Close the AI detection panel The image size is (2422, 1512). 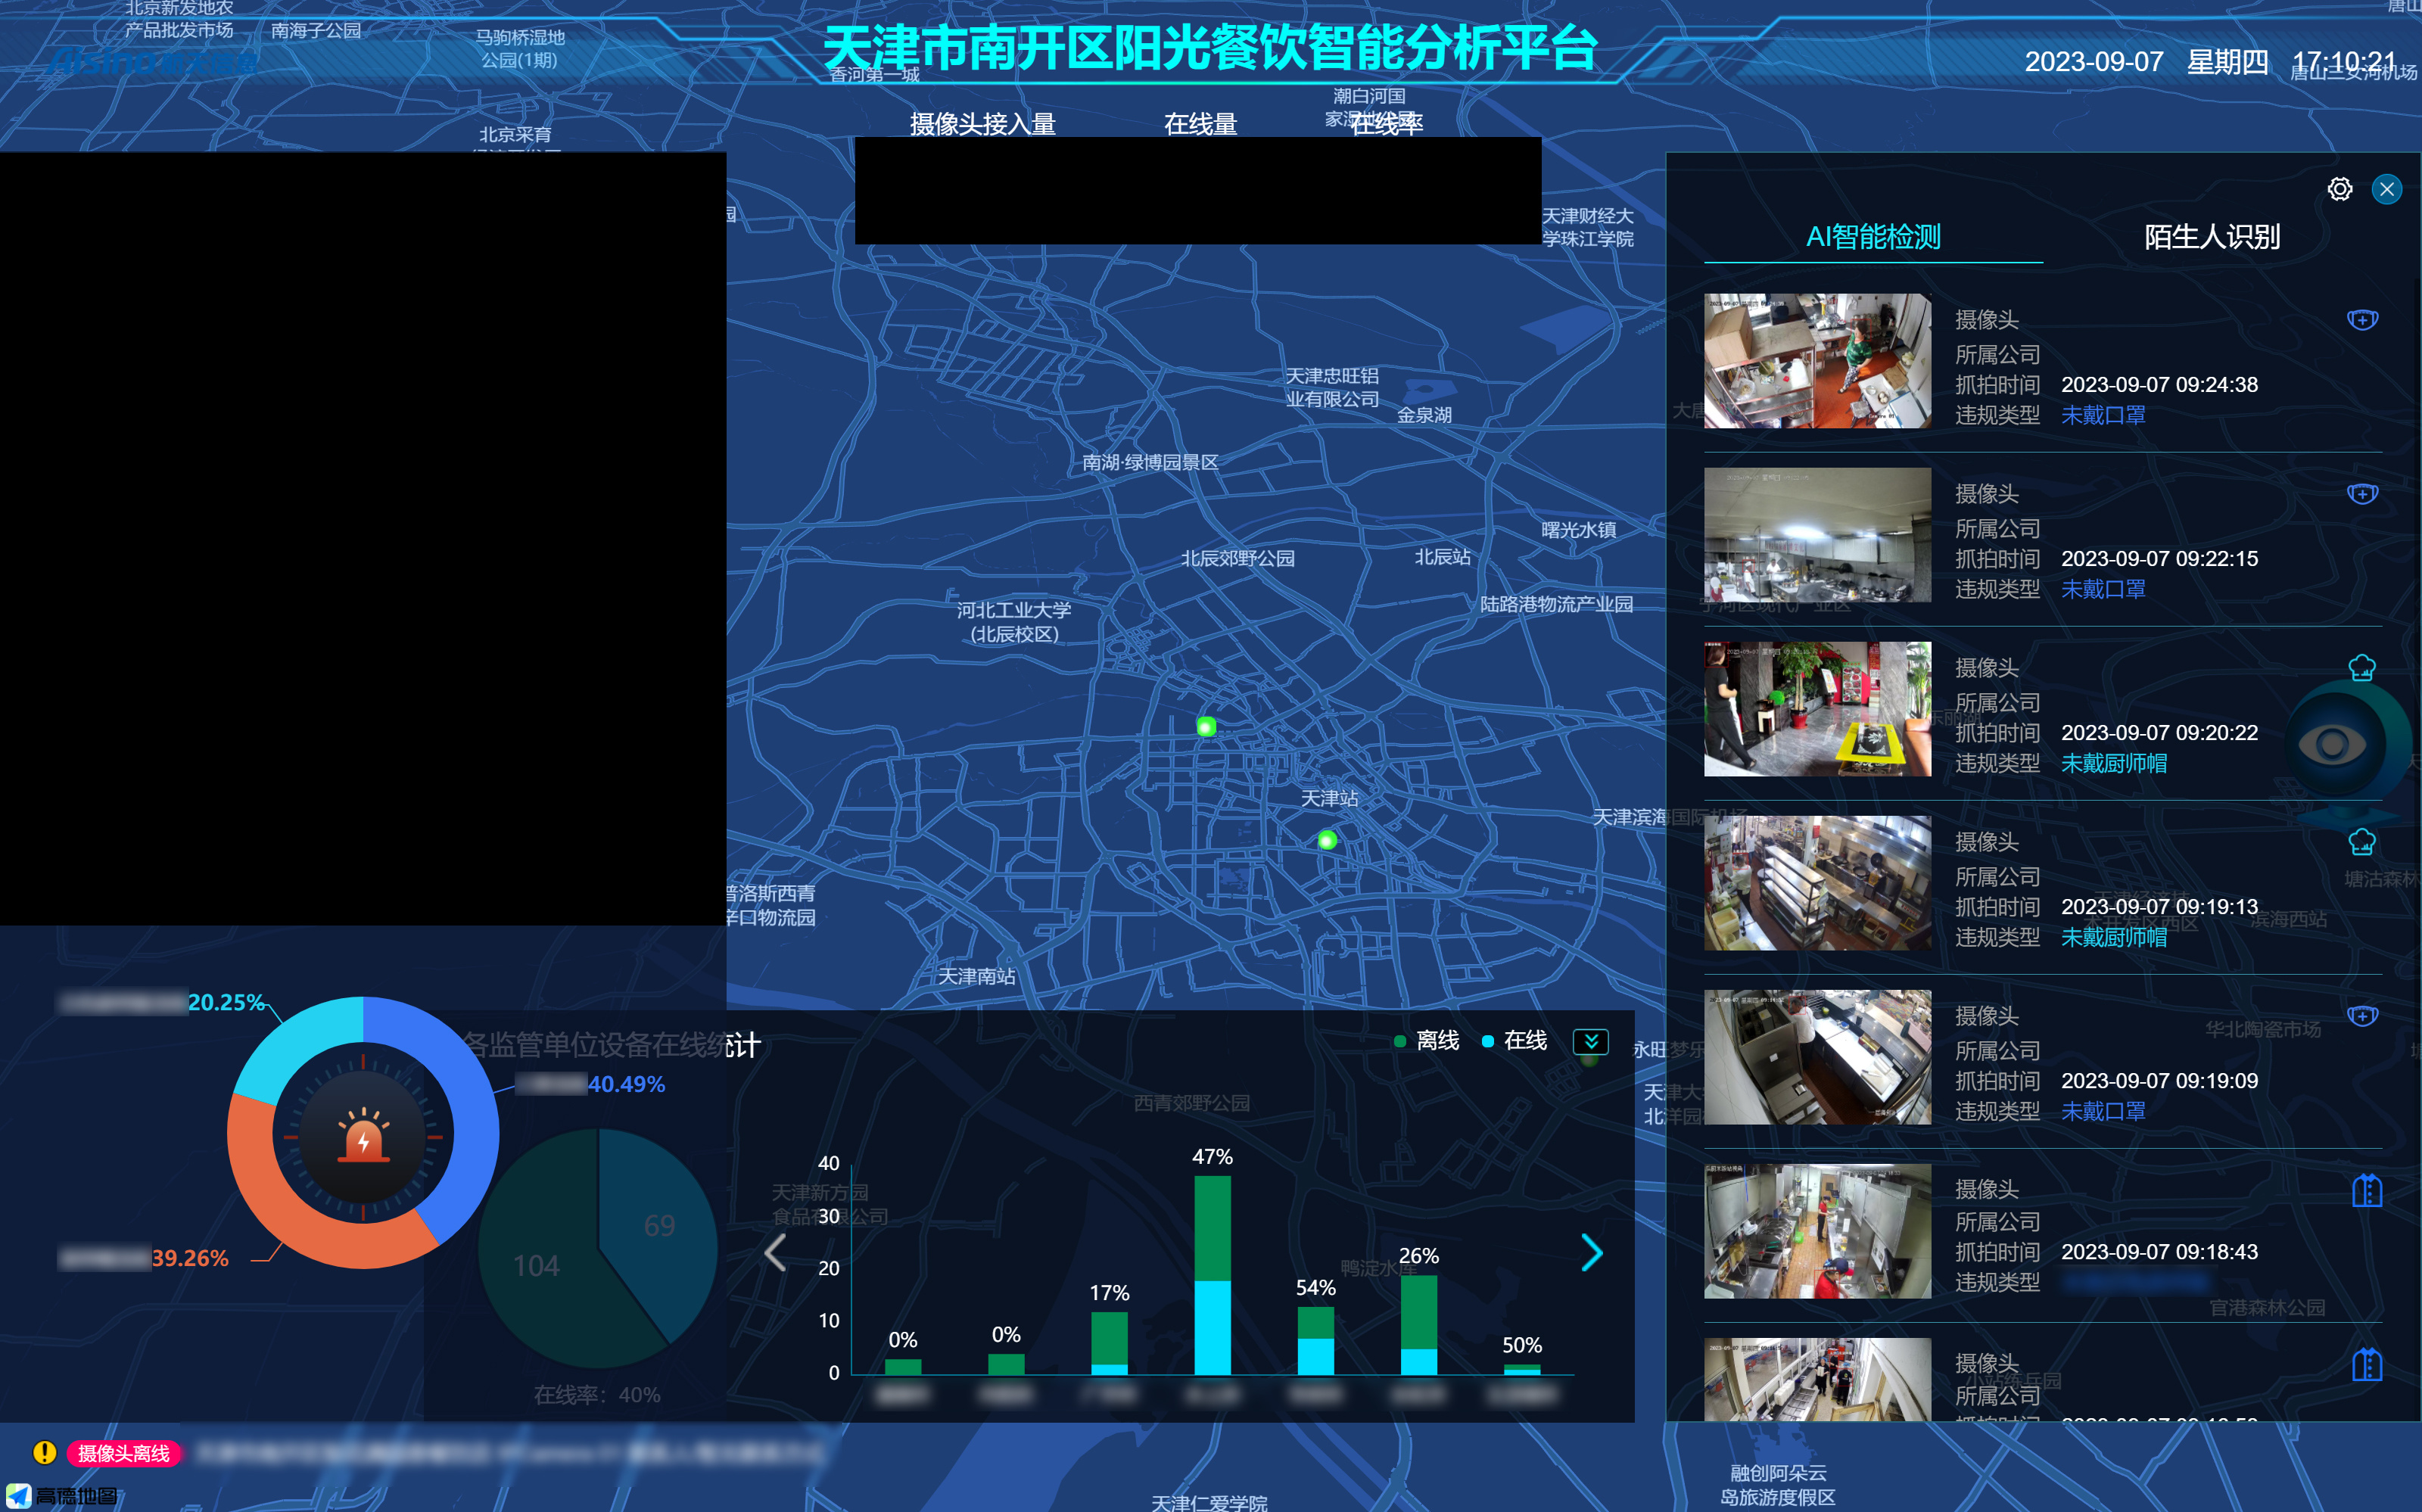coord(2386,189)
